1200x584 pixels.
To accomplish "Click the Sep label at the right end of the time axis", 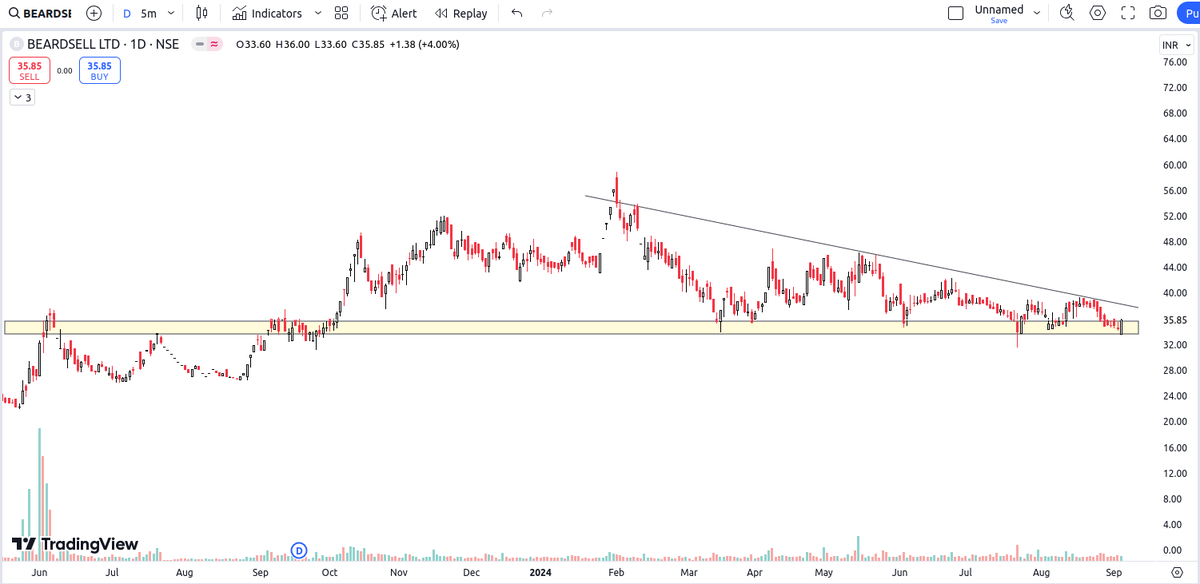I will (1115, 573).
